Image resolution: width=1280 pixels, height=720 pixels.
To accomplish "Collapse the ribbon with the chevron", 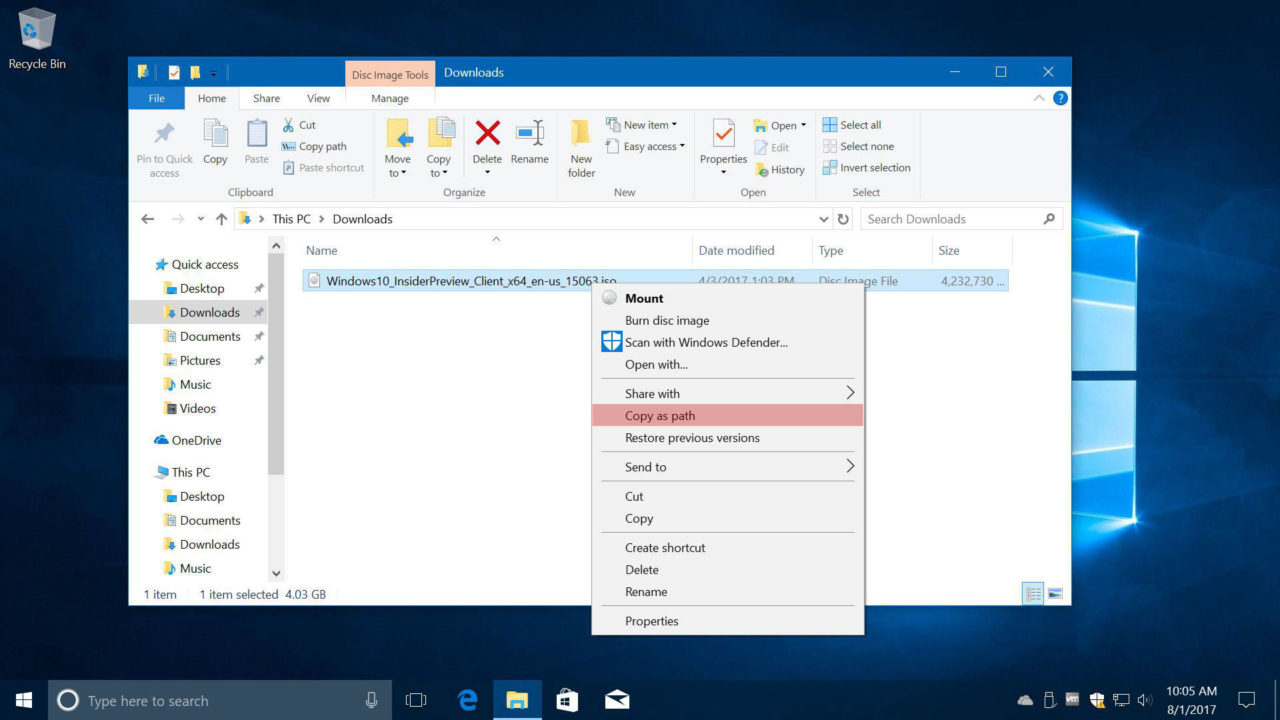I will [x=1040, y=98].
